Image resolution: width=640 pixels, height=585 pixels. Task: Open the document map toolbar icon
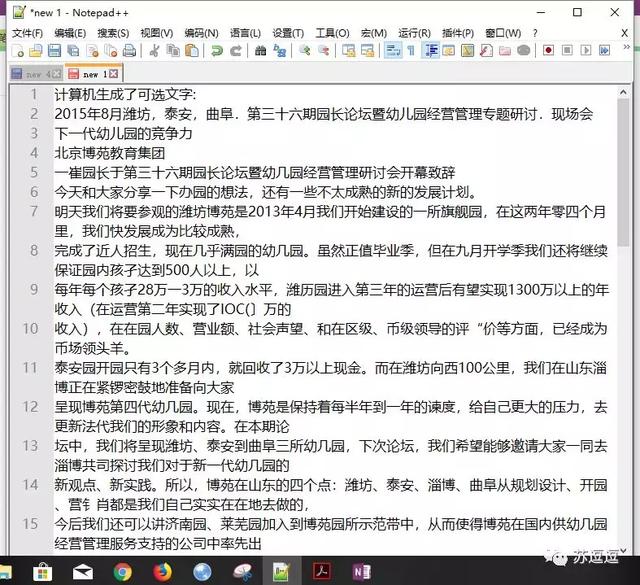tap(467, 51)
